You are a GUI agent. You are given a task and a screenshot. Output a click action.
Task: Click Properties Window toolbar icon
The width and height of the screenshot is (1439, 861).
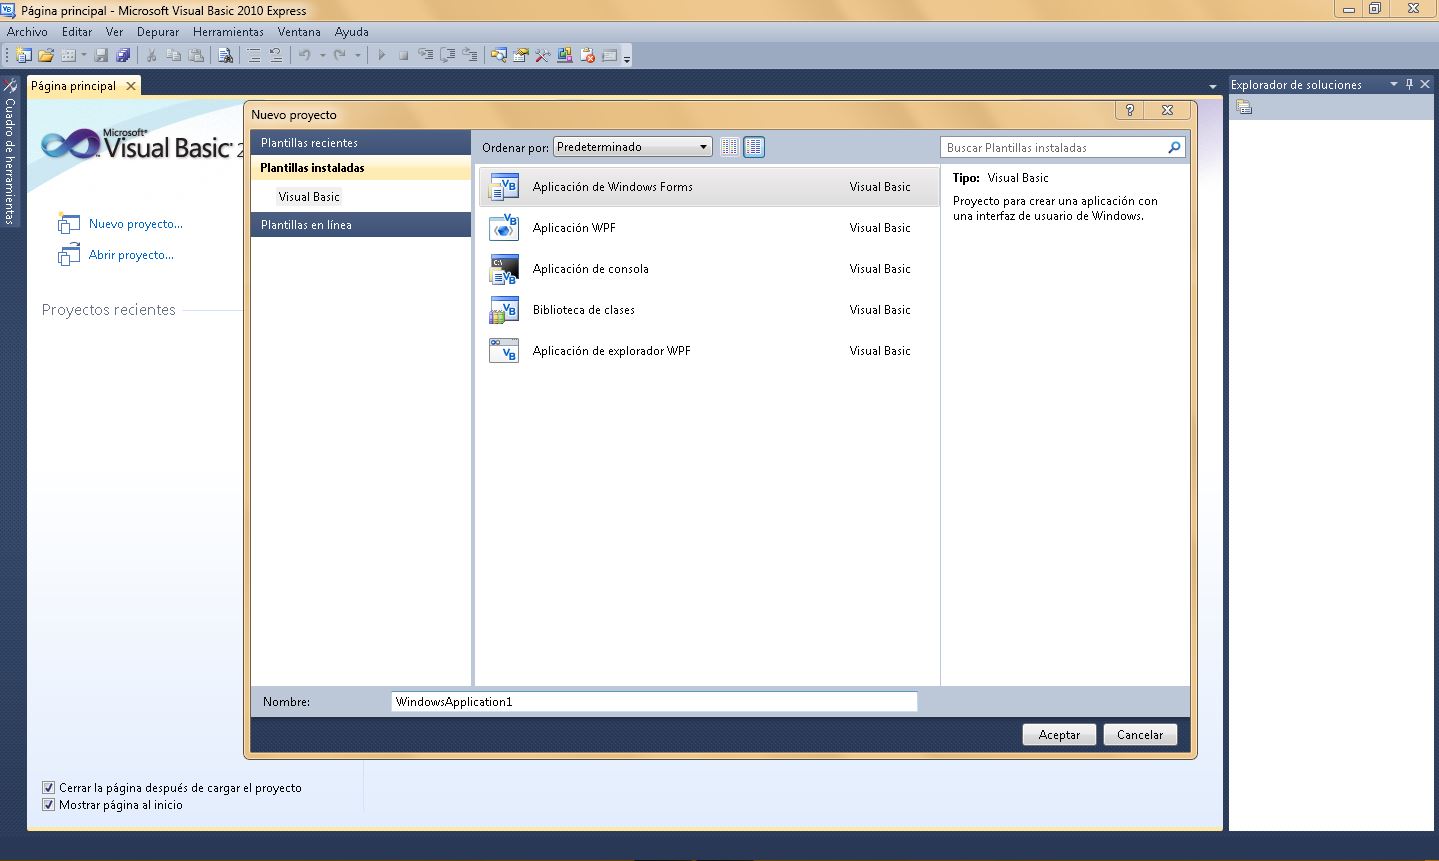pos(520,56)
